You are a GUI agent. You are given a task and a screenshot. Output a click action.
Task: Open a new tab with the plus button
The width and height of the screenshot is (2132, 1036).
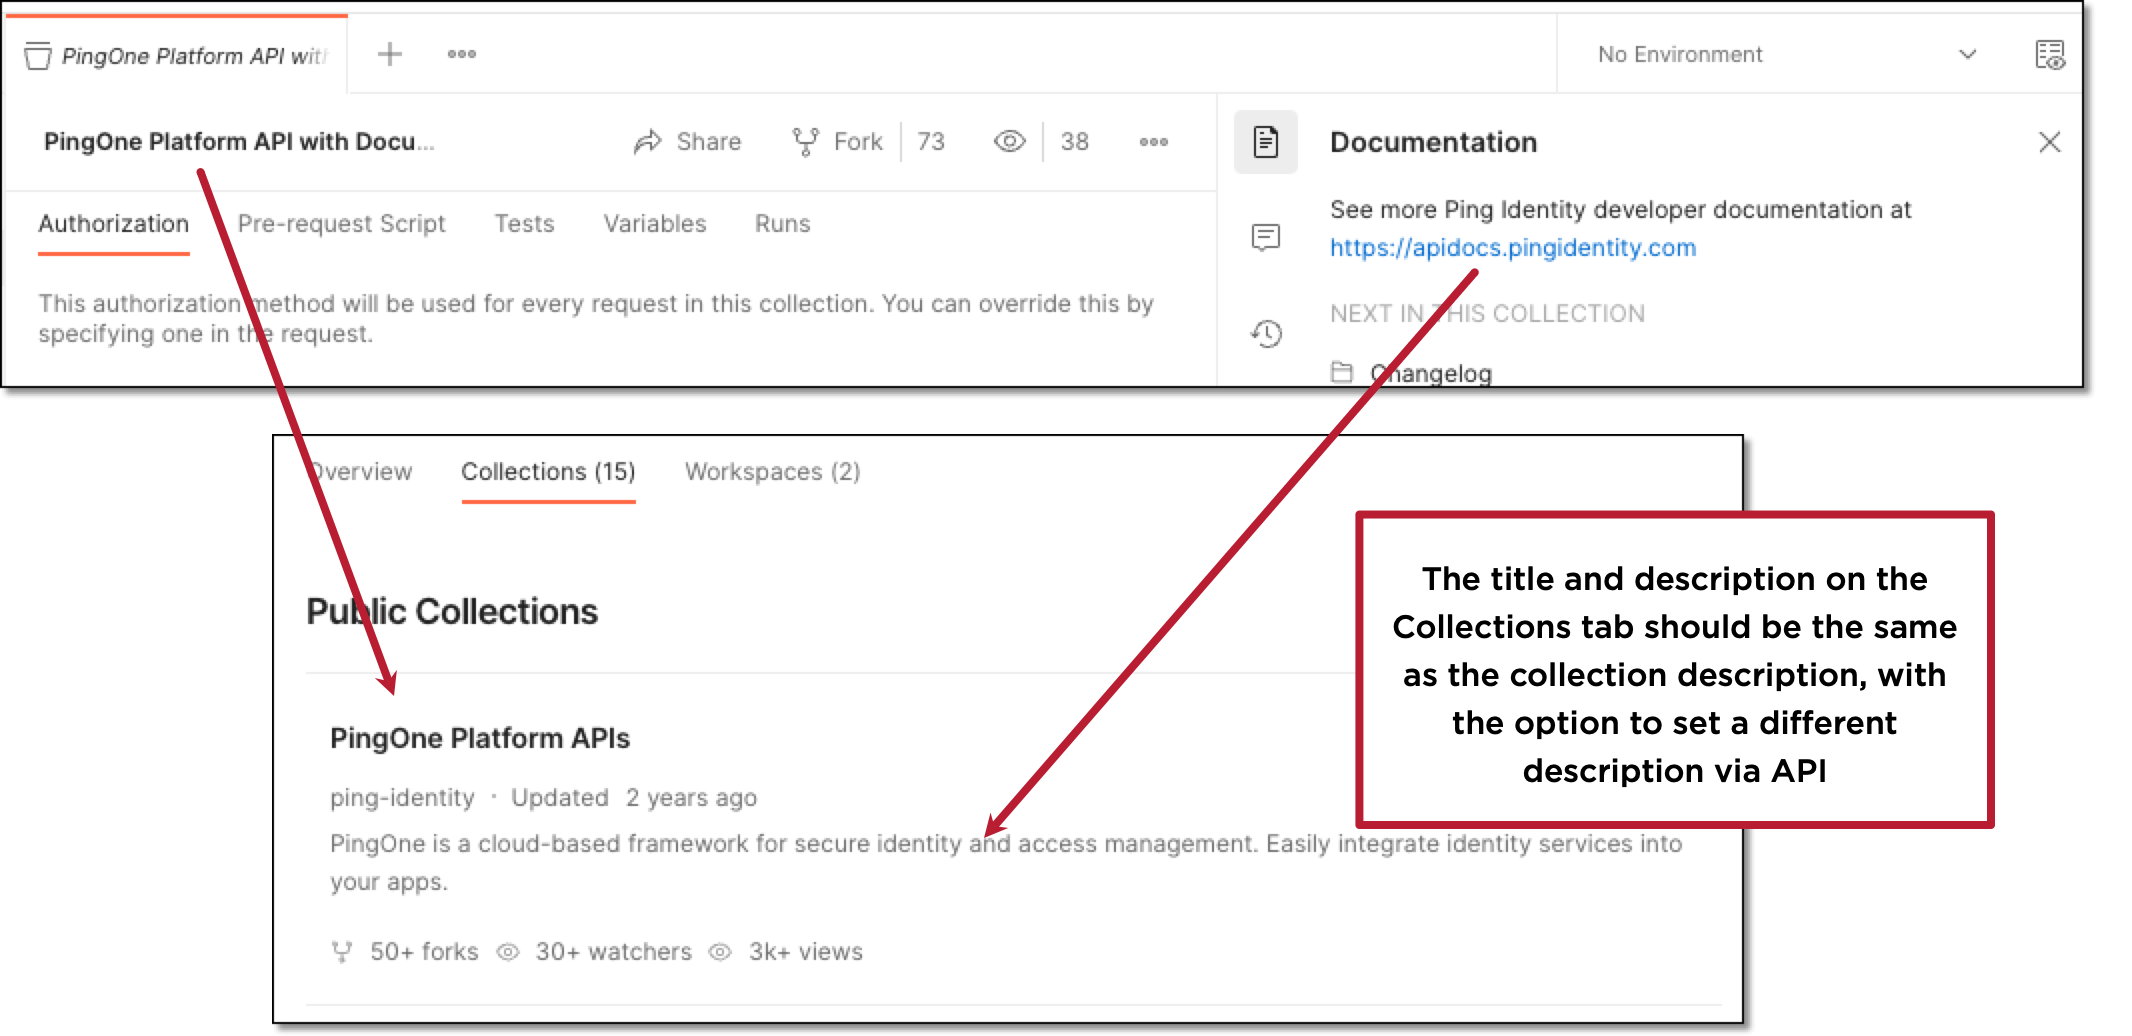[388, 55]
